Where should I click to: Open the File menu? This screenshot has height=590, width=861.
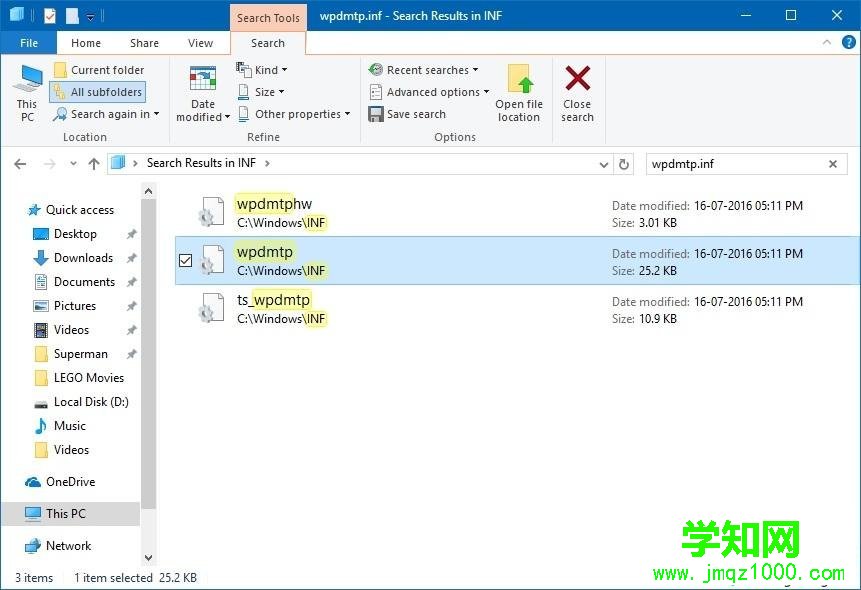pos(28,43)
